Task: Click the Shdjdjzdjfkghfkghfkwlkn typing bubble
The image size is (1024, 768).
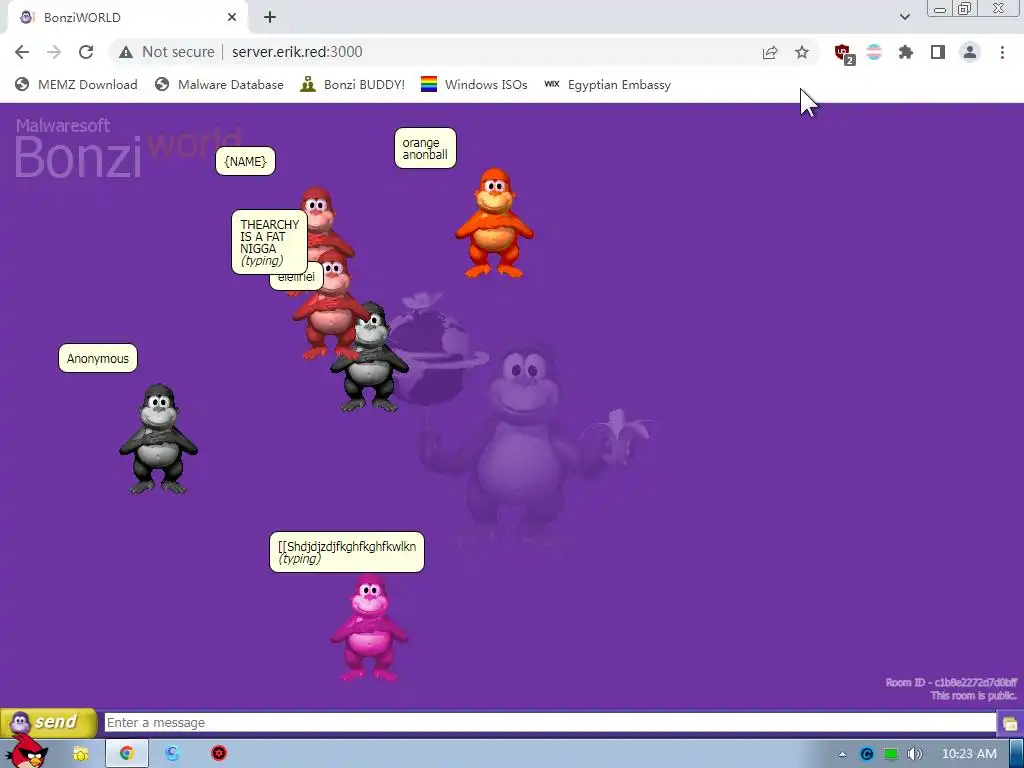Action: click(x=347, y=552)
